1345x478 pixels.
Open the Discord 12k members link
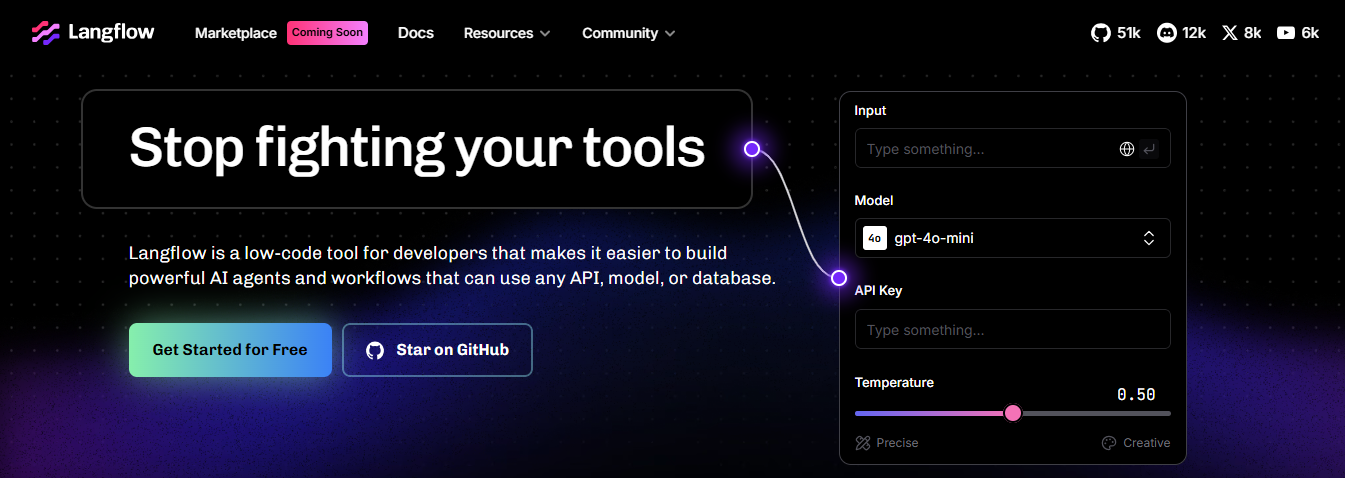(1181, 33)
